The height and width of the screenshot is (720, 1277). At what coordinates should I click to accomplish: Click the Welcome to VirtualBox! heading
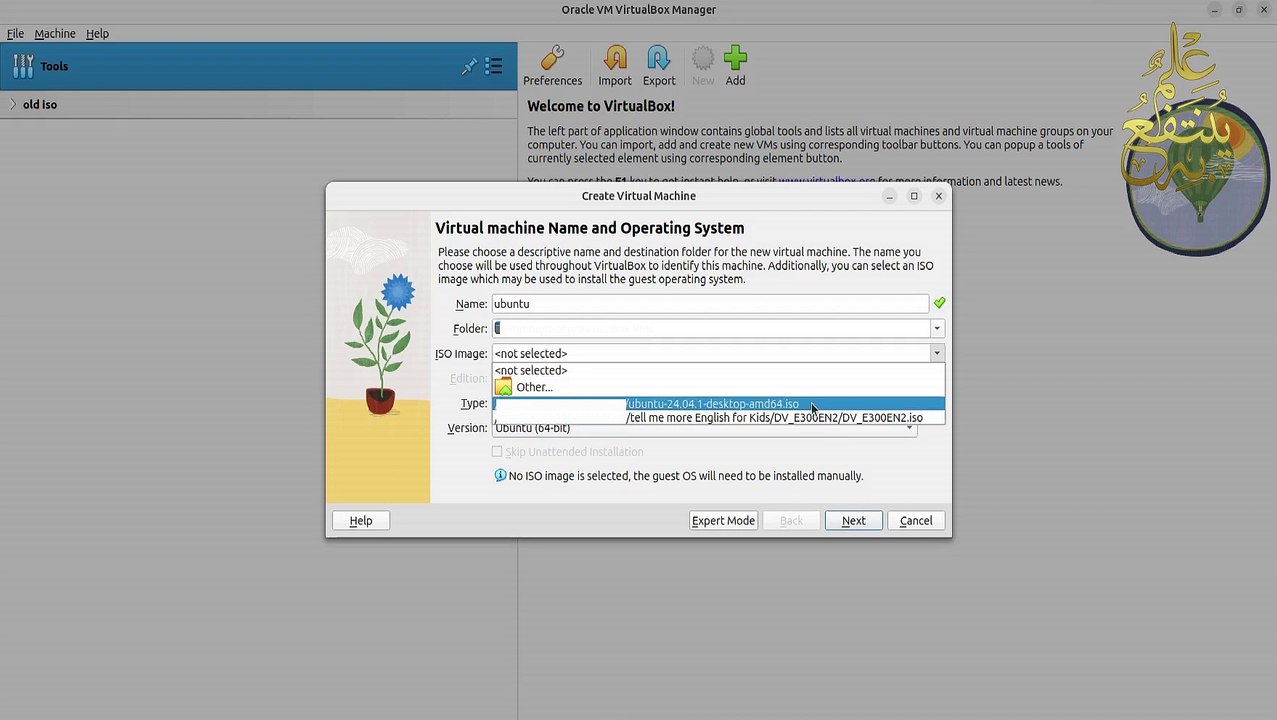pos(601,106)
